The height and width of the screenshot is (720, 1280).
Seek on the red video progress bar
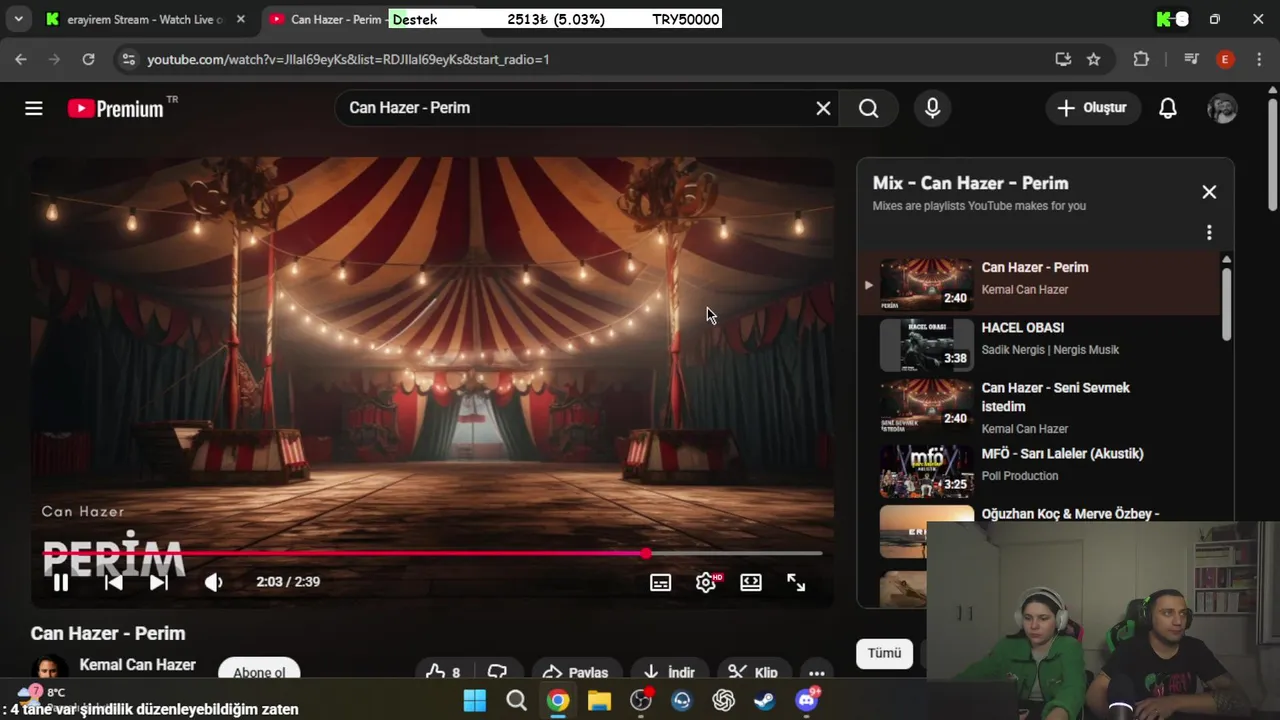click(433, 553)
